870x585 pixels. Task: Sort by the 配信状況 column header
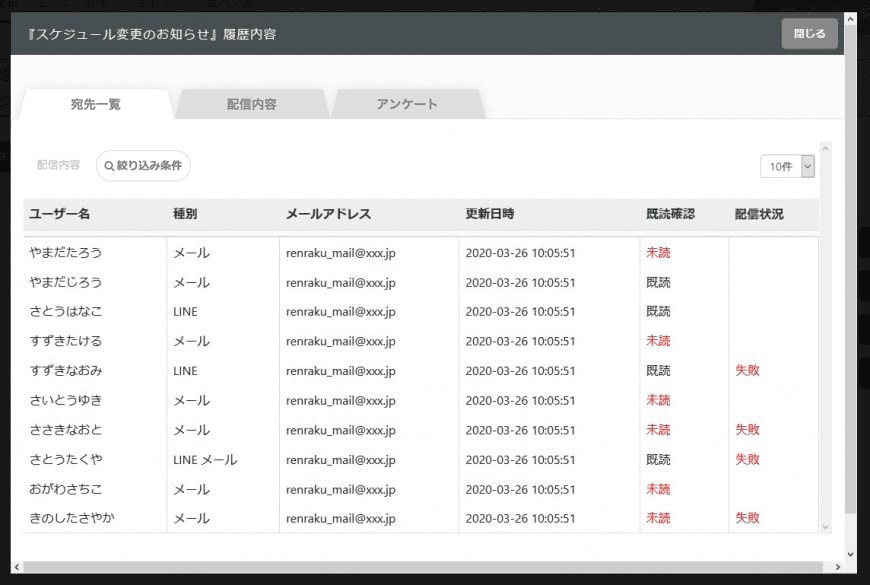759,214
